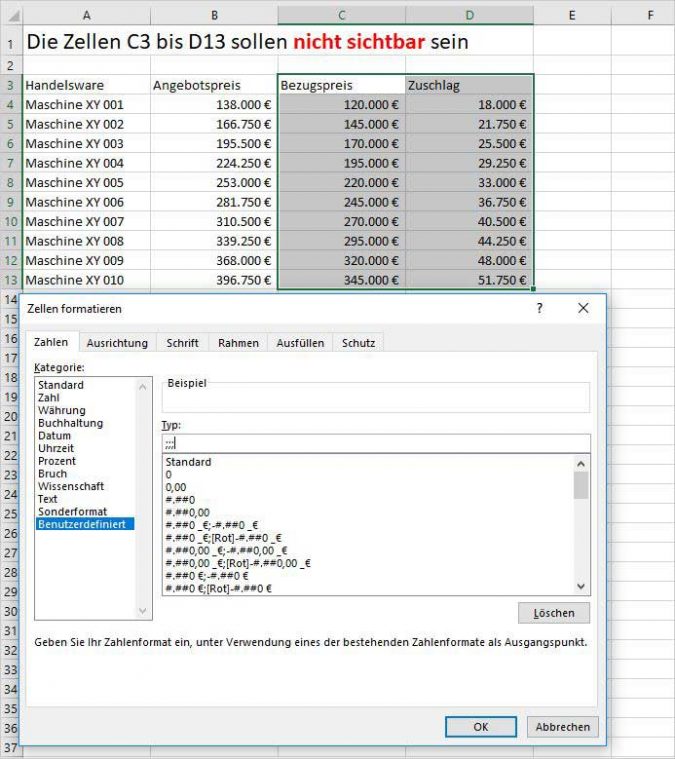Select category Benutzerdefiniert
Image resolution: width=675 pixels, height=759 pixels.
85,524
